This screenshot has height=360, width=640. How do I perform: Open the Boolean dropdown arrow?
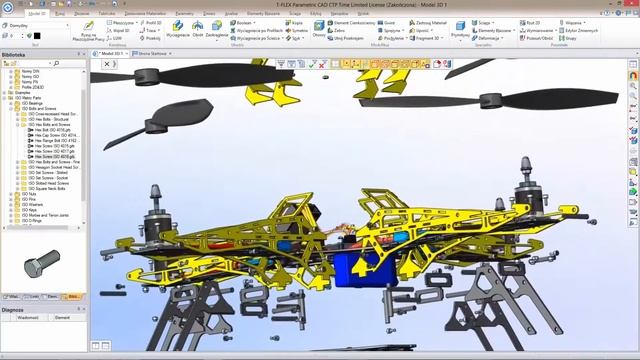pyautogui.click(x=255, y=23)
